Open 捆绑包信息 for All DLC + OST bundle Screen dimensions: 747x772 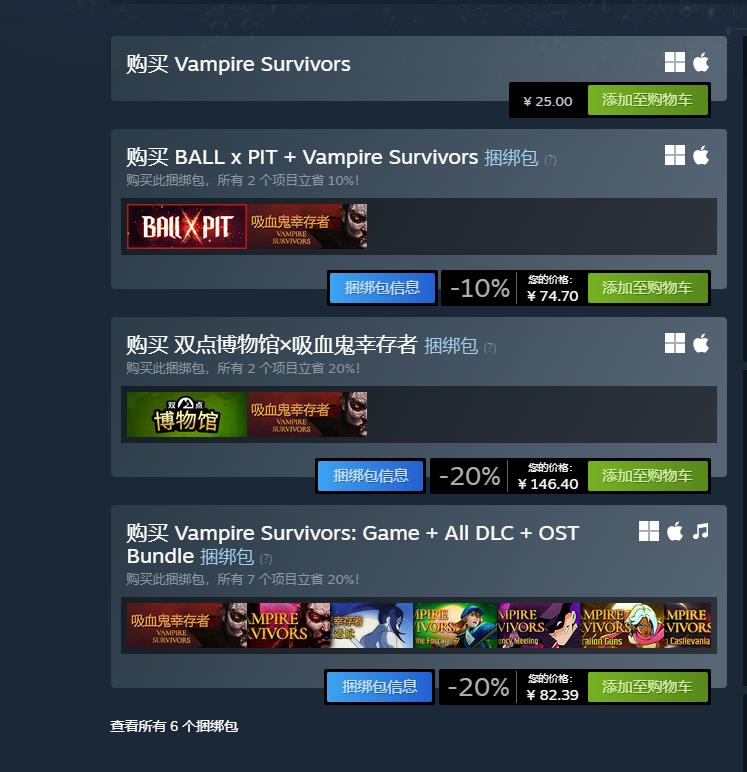379,687
